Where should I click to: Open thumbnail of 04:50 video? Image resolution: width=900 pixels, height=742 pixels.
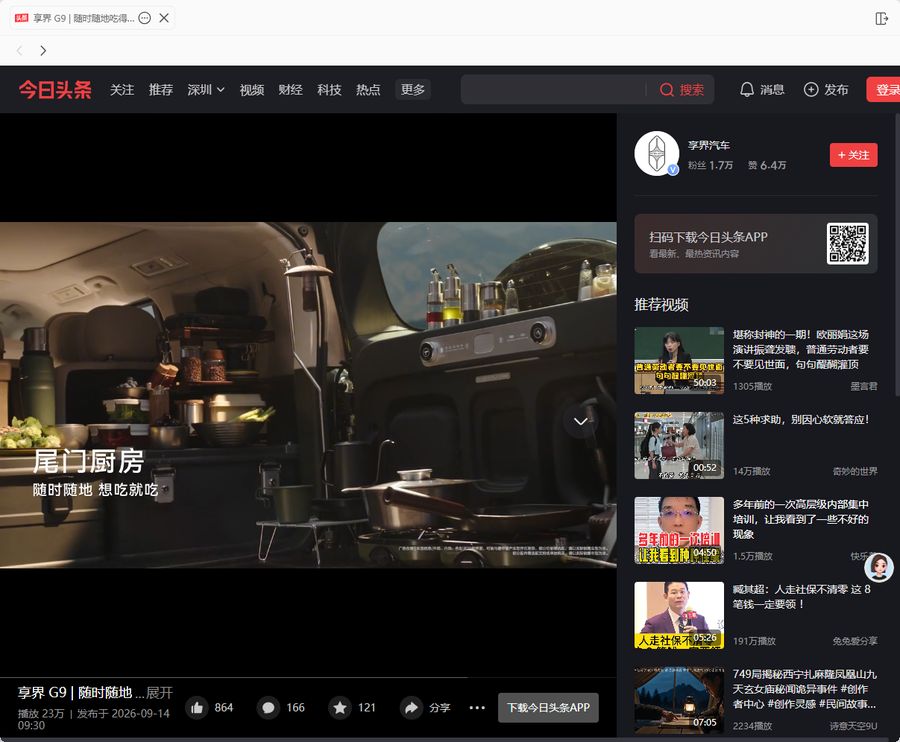(x=679, y=530)
